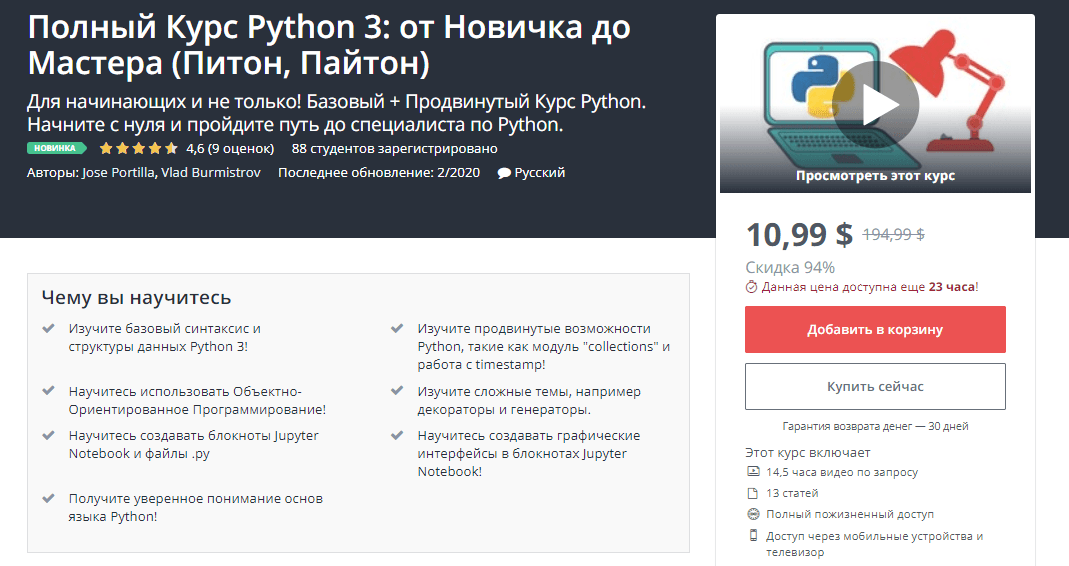Click 'Добавить в корзину' button

click(x=875, y=329)
